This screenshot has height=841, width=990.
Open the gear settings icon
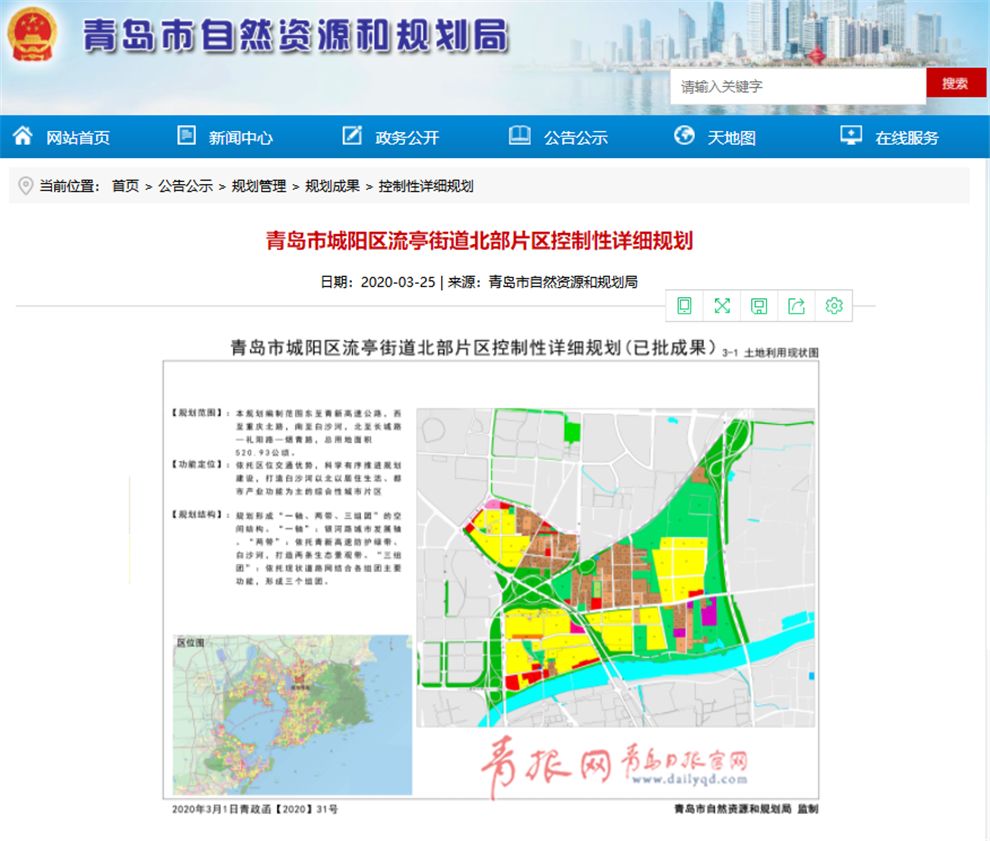tap(834, 306)
